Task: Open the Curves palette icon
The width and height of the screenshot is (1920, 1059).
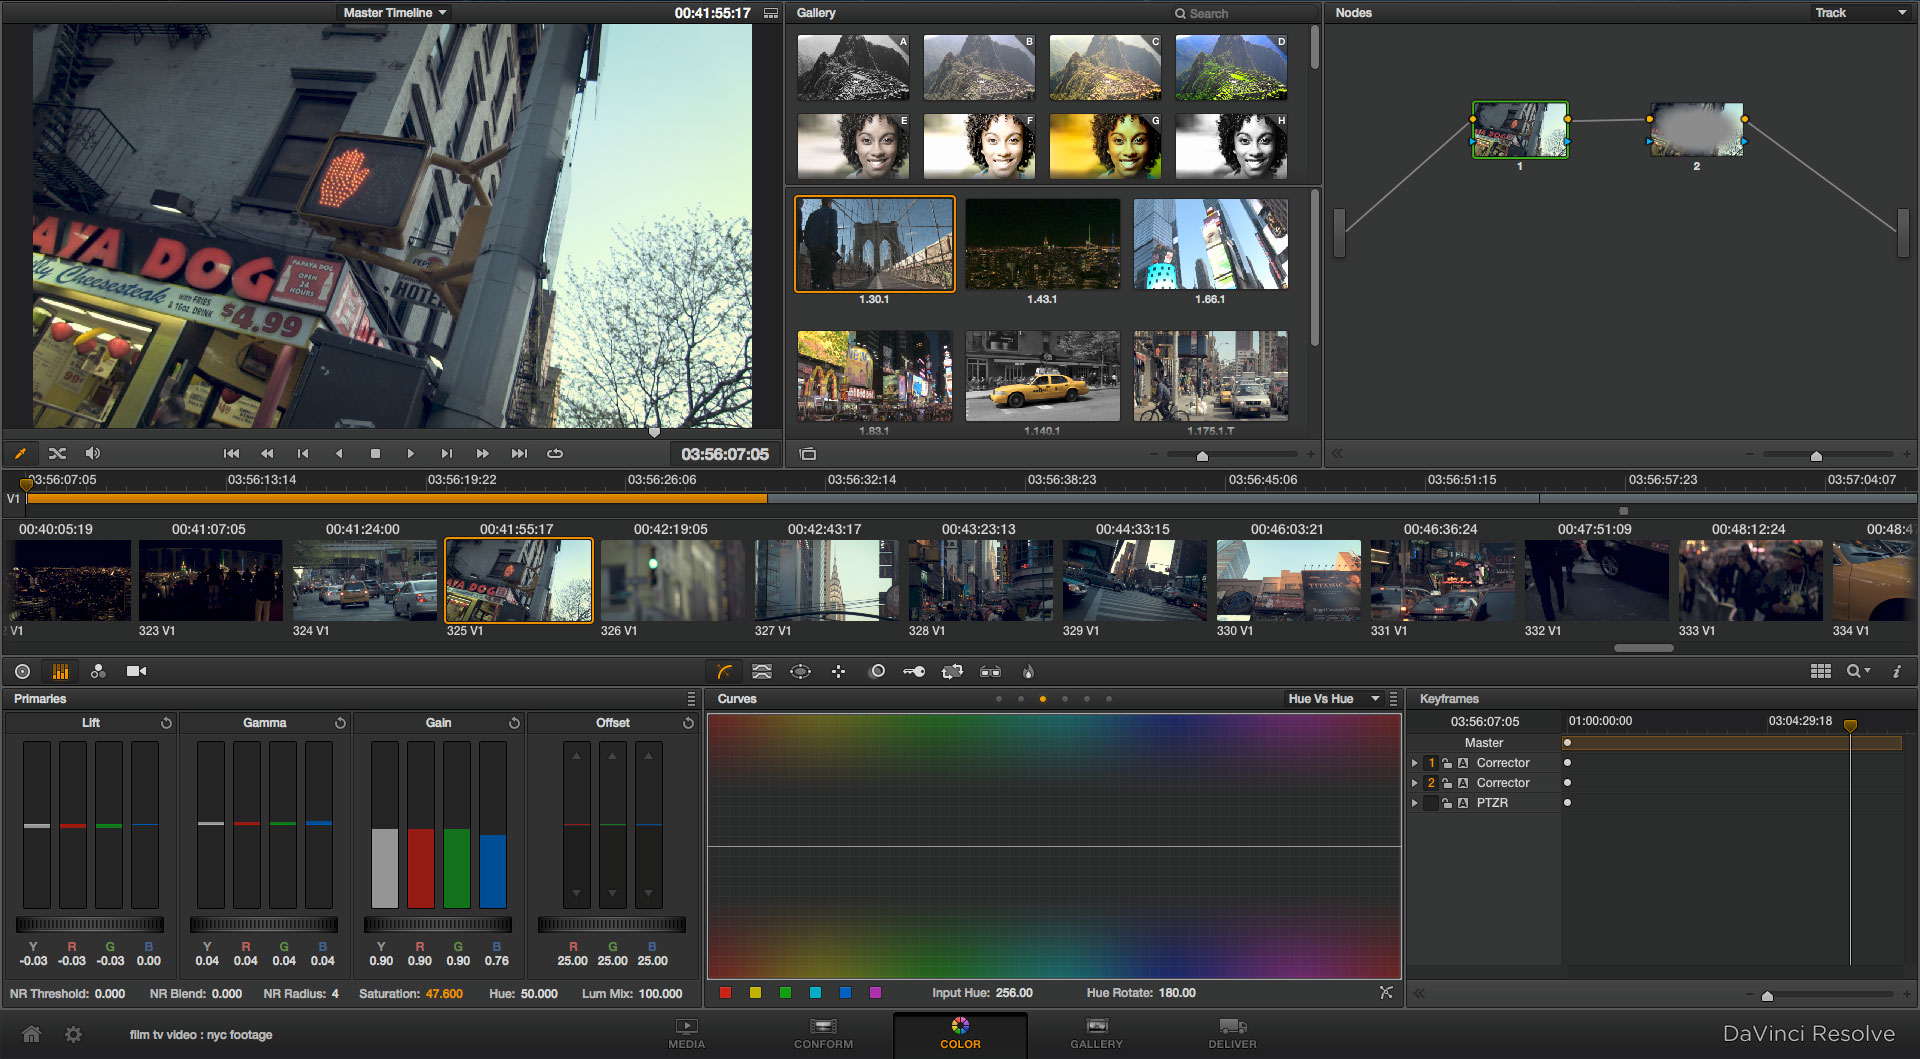Action: (724, 672)
